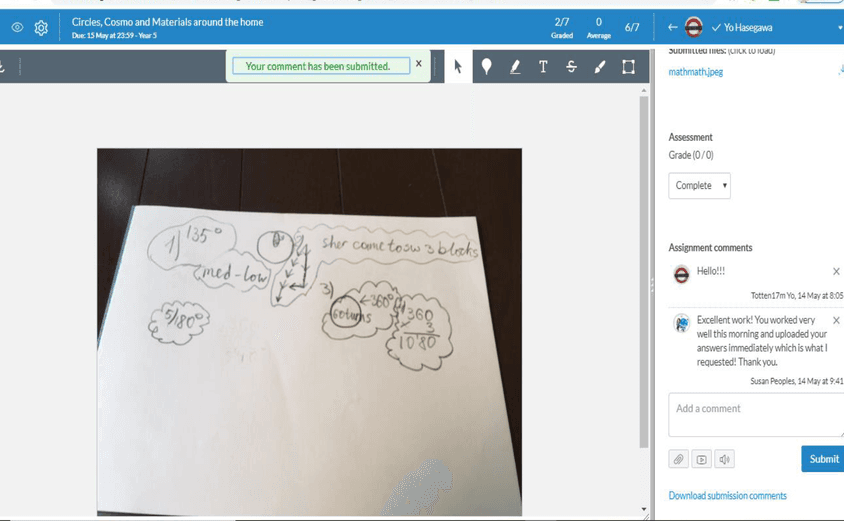Image resolution: width=844 pixels, height=521 pixels.
Task: Expand the Yo Hasegawa student list dropdown
Action: point(839,28)
